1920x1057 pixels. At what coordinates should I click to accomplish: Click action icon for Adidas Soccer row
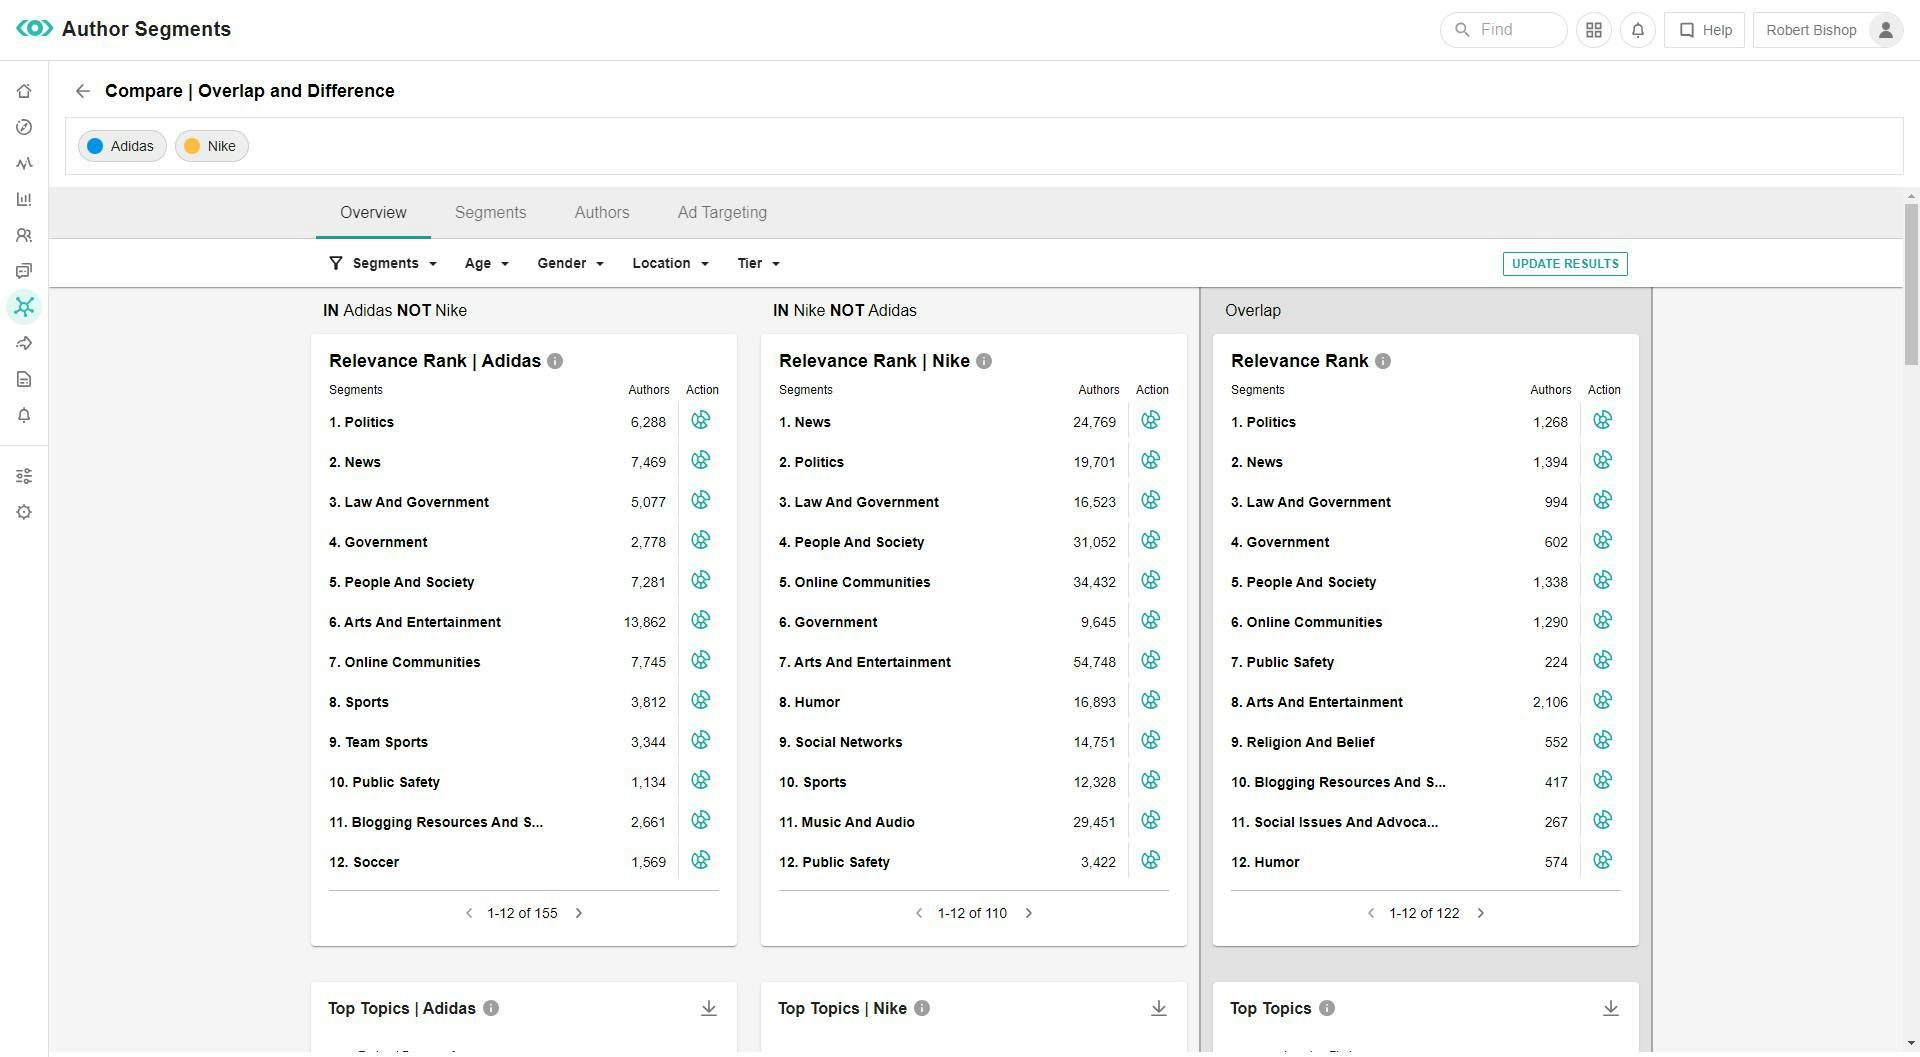pyautogui.click(x=701, y=861)
